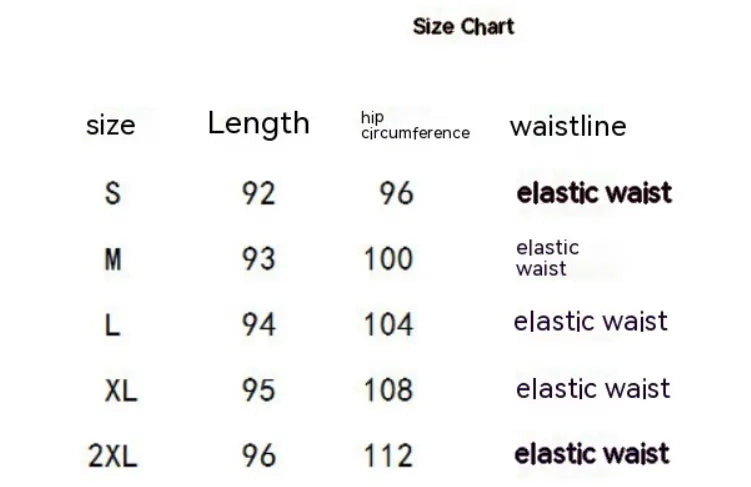This screenshot has height=487, width=751.
Task: Click the hip circumference value 100
Action: tap(388, 259)
